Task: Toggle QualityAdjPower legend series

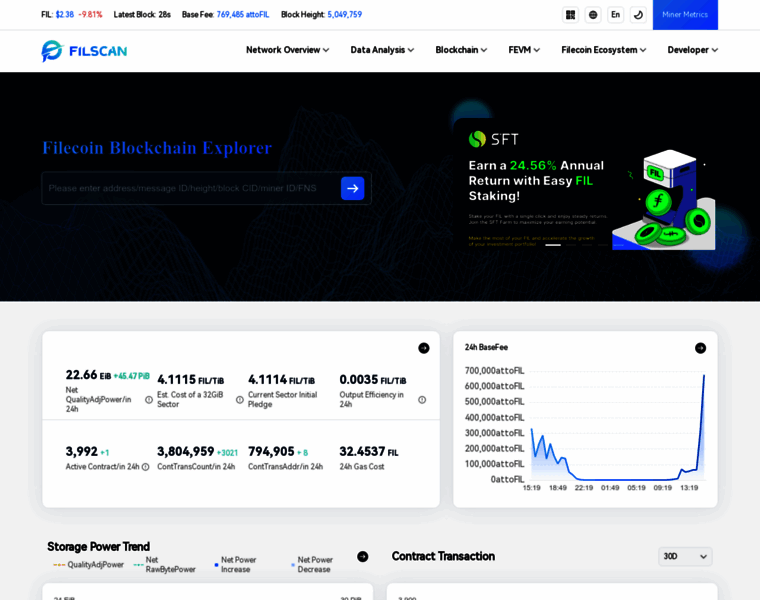Action: tap(88, 565)
